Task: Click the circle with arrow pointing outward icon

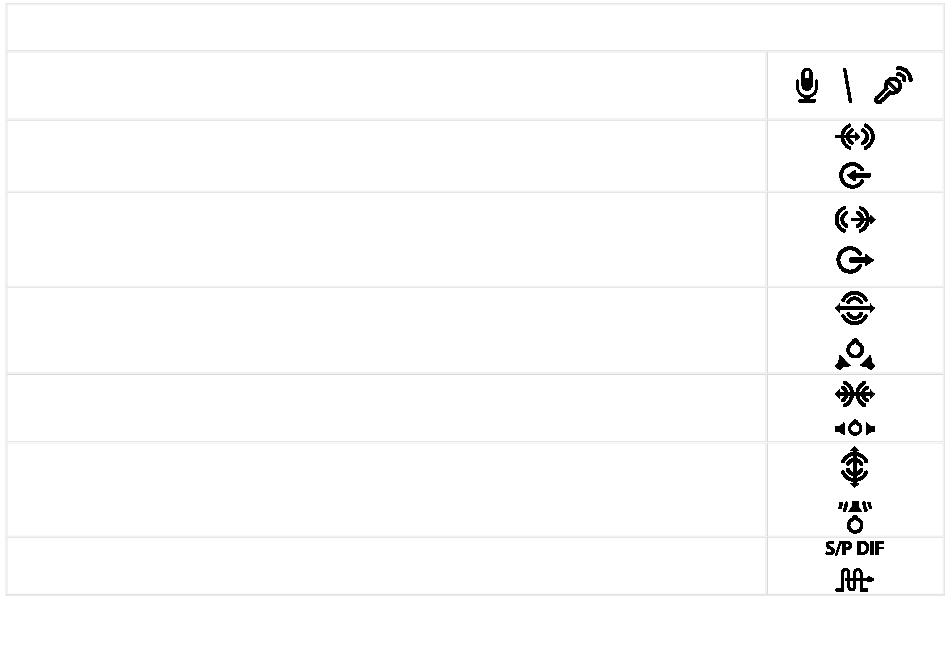Action: [x=855, y=260]
